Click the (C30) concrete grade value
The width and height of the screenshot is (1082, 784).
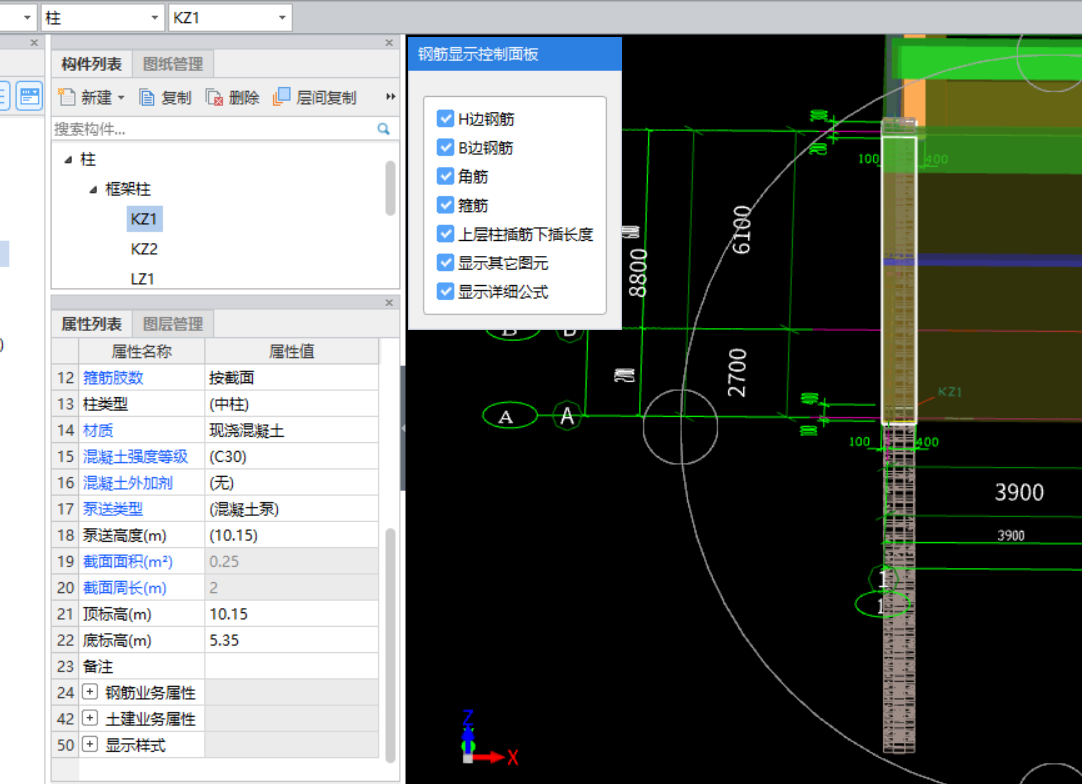292,456
